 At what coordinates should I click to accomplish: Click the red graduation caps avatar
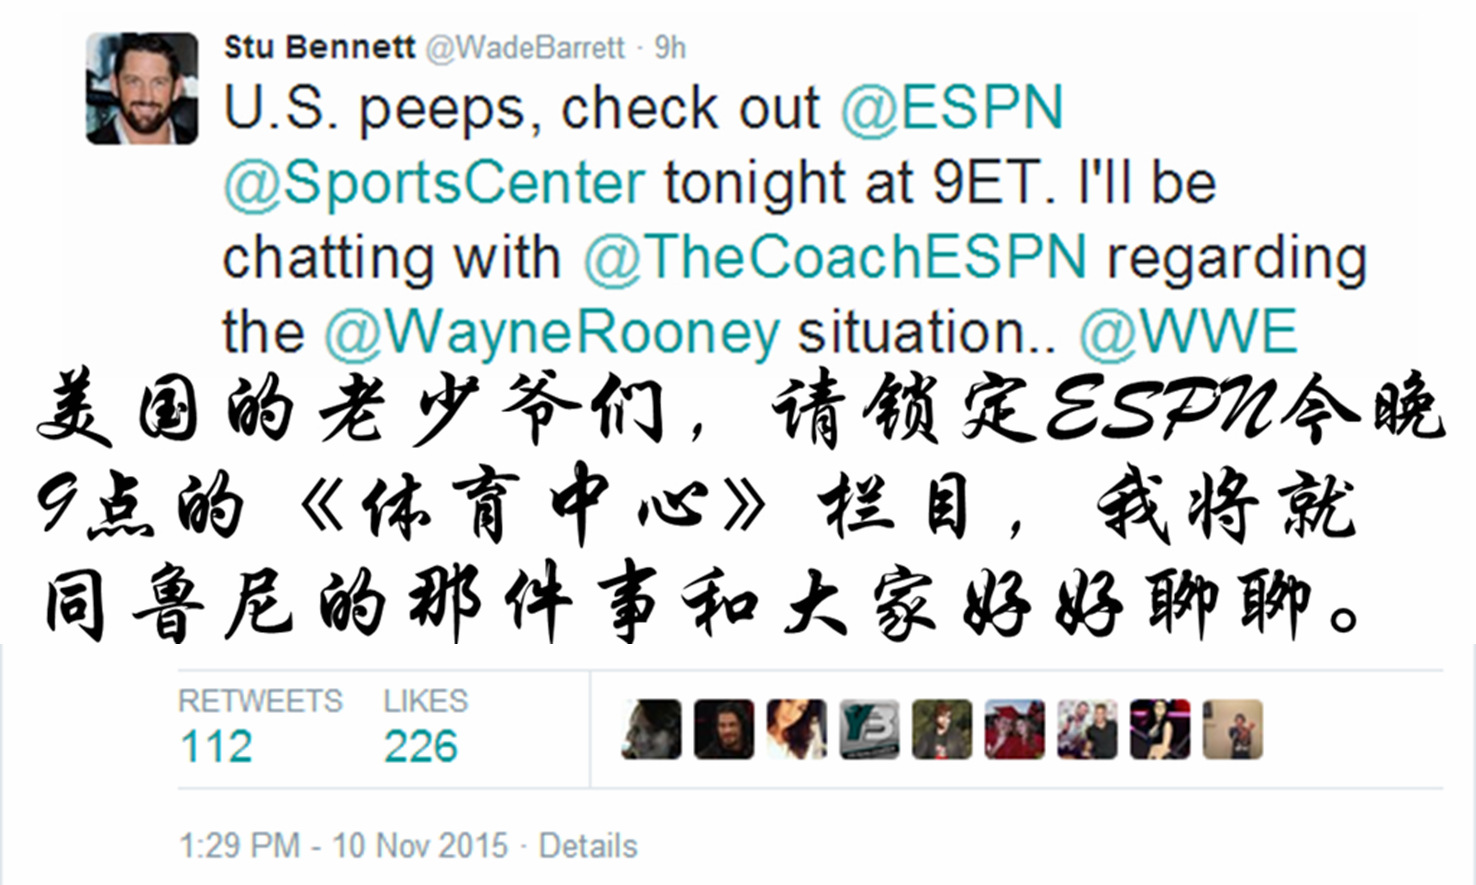(1014, 729)
